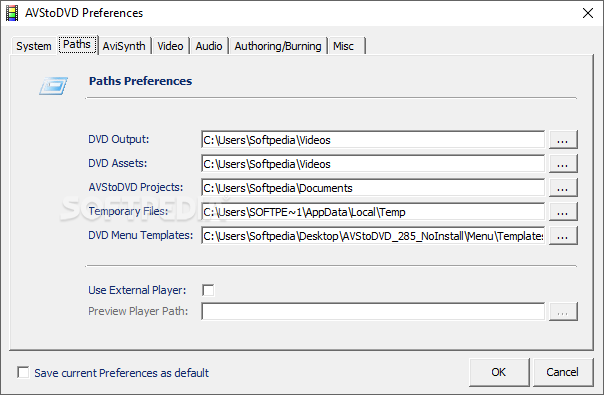Click the DVD Output path field

click(x=373, y=140)
